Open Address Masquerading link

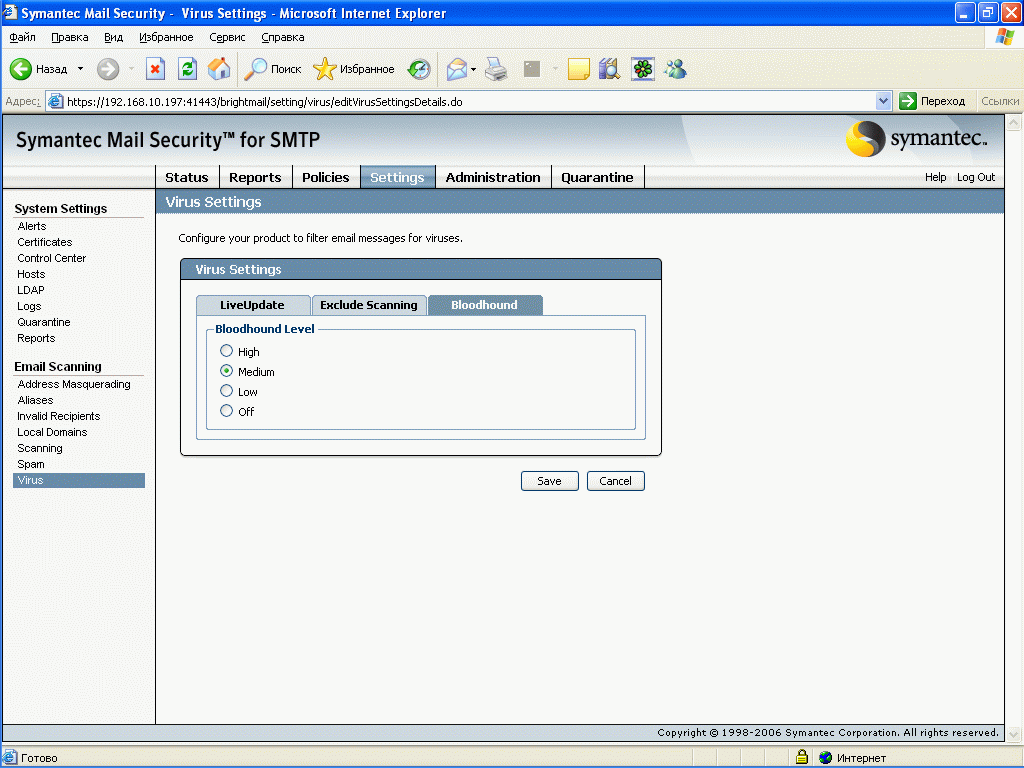point(74,384)
